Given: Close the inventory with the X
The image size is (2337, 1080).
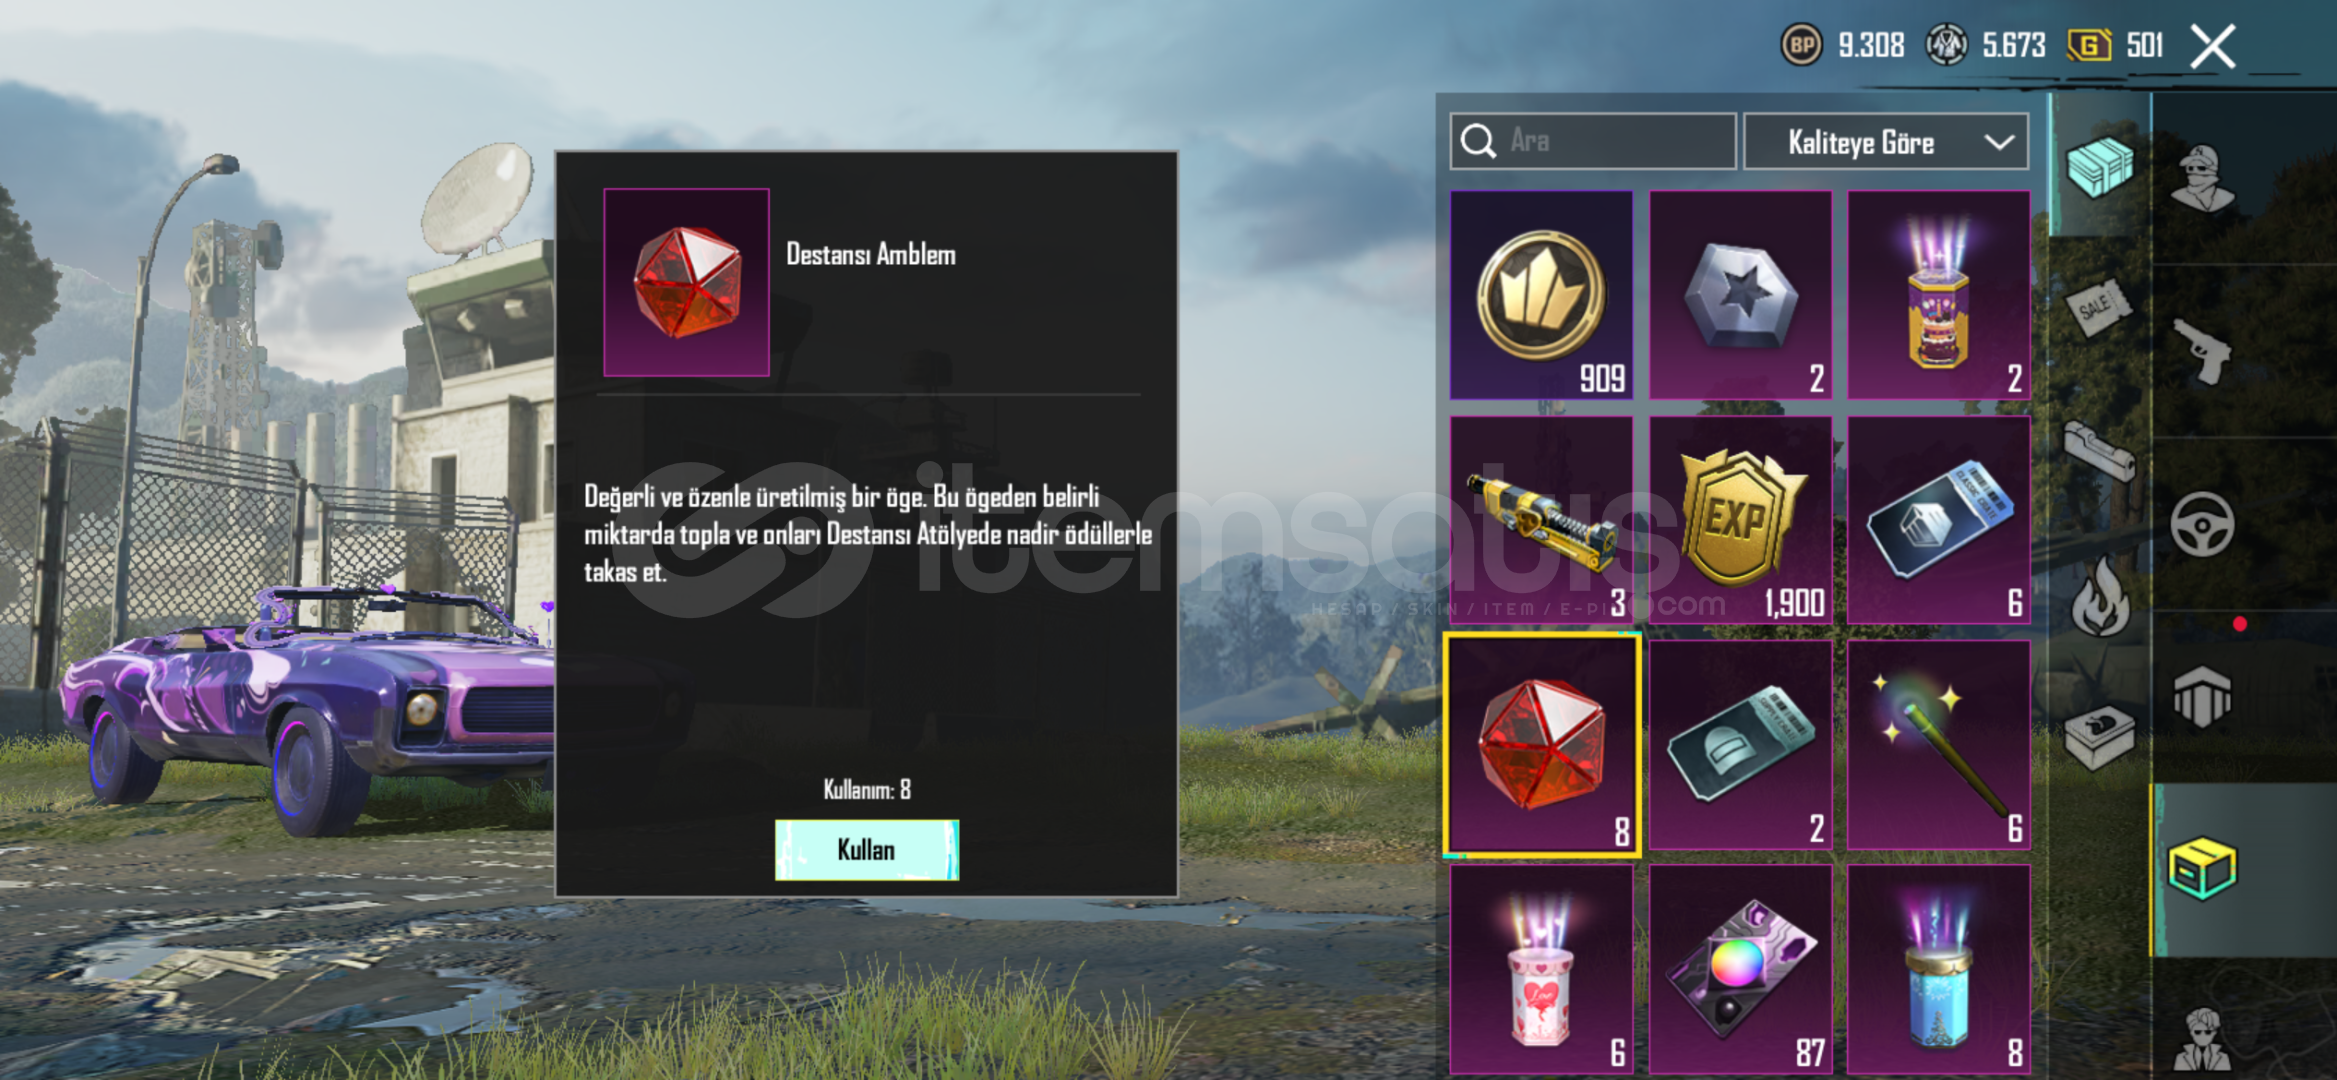Looking at the screenshot, I should pyautogui.click(x=2212, y=46).
